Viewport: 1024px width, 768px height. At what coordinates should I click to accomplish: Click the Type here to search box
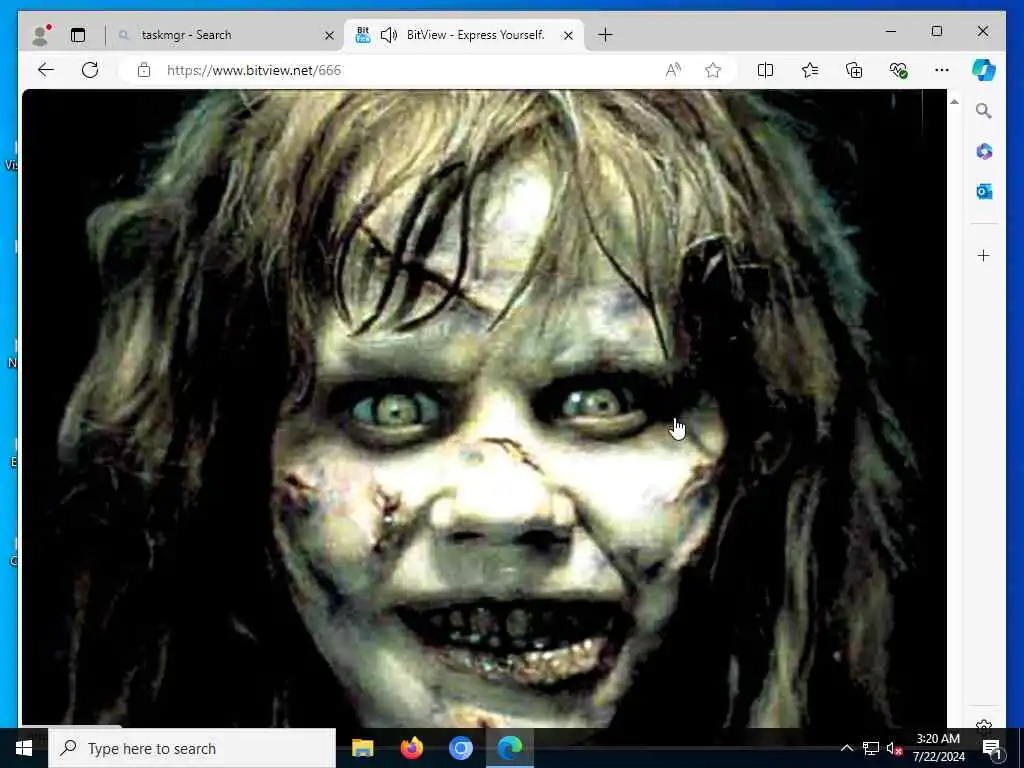point(192,748)
